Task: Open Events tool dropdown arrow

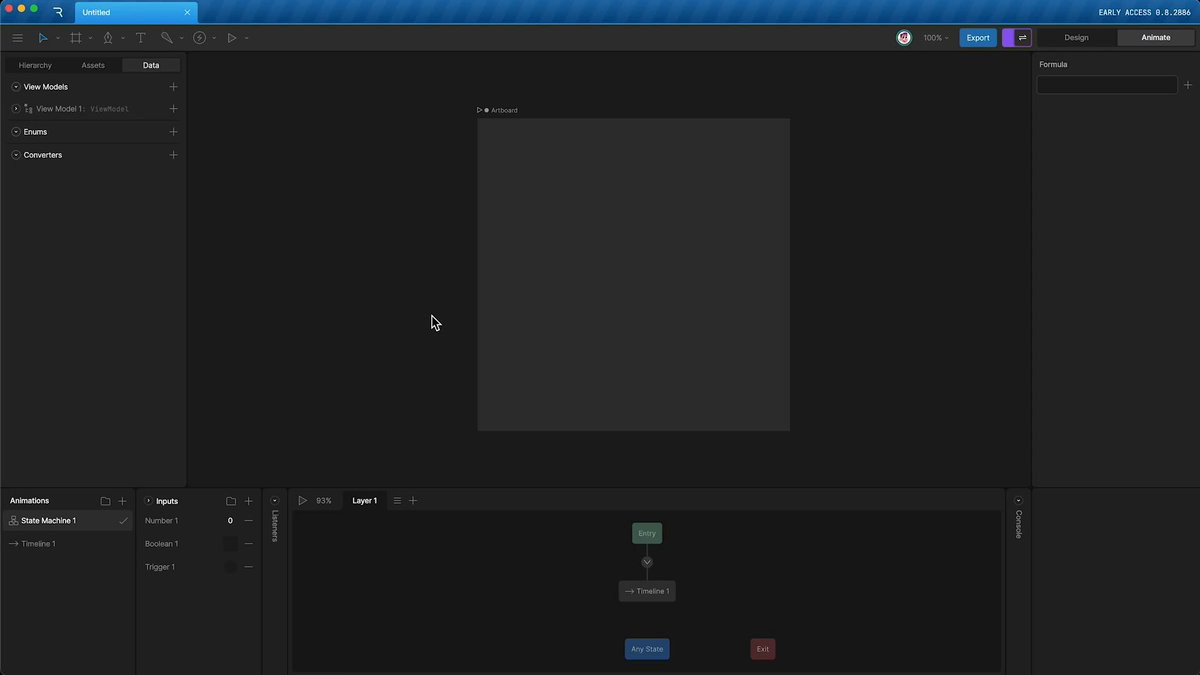Action: pos(214,38)
